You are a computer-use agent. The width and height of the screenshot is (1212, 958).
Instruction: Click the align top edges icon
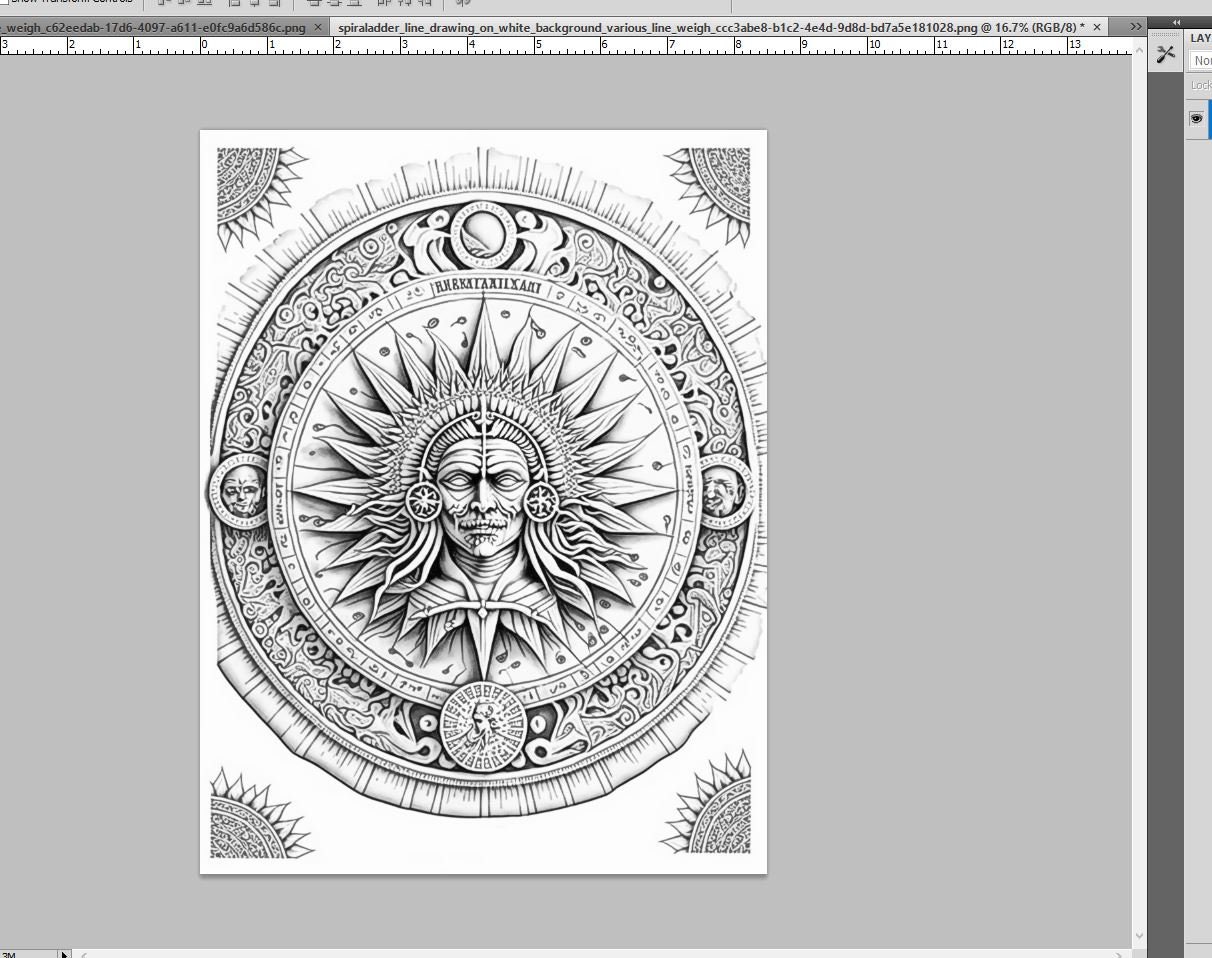[160, 4]
